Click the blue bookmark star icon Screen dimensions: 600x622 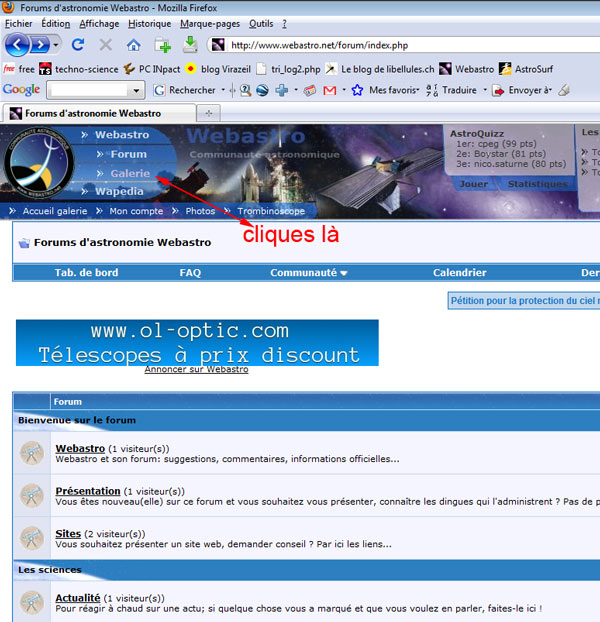357,90
